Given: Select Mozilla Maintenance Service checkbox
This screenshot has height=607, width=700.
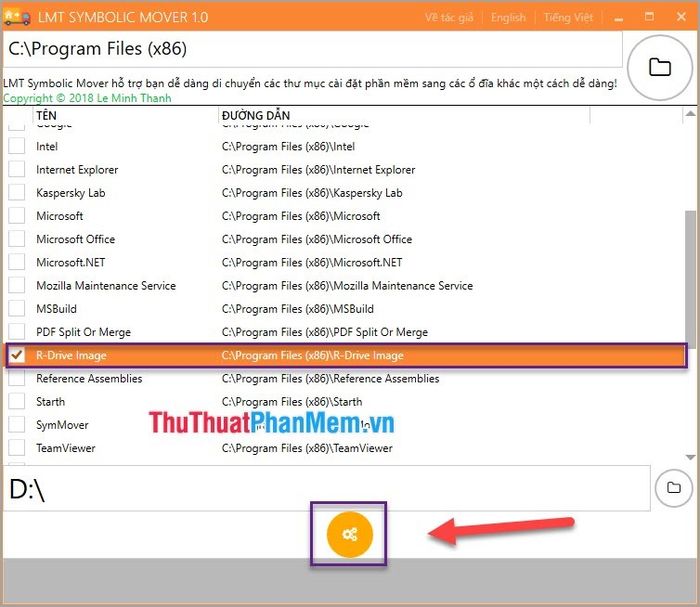Looking at the screenshot, I should coord(17,285).
